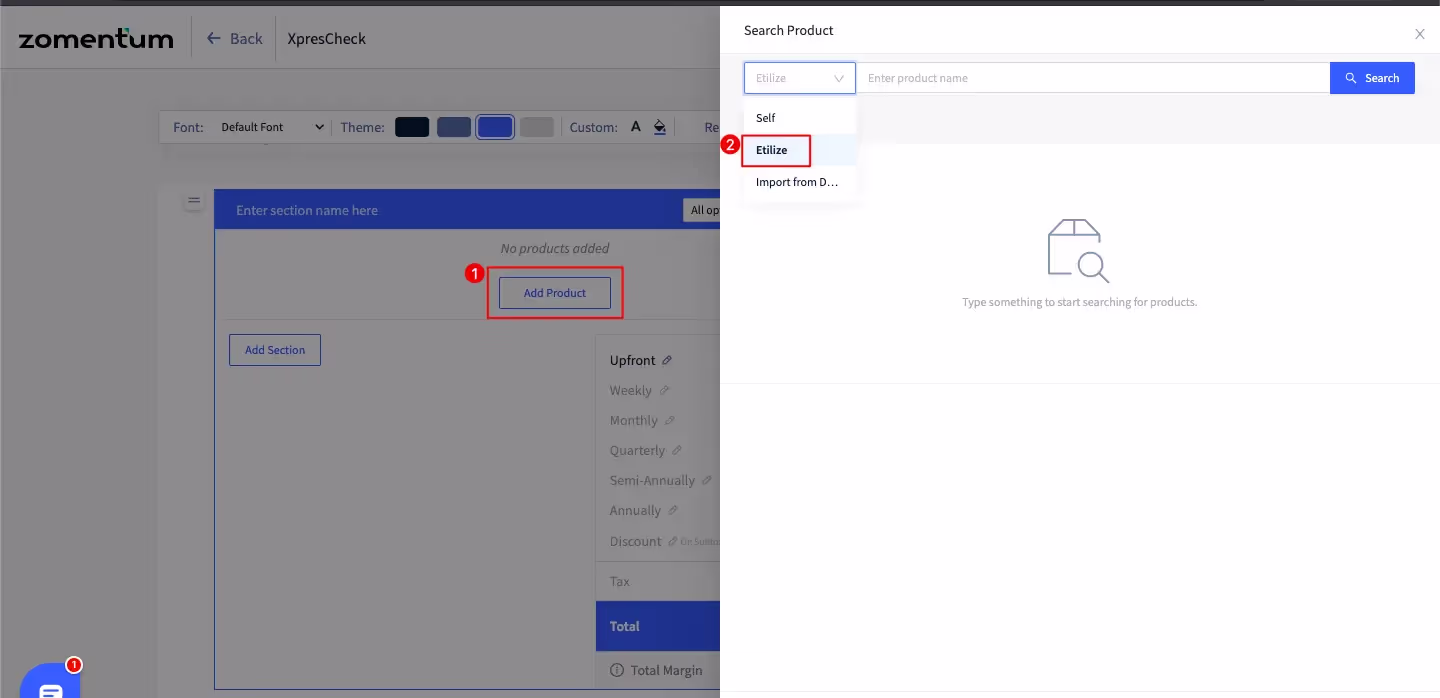Pick the slate blue theme swatch

pos(454,127)
